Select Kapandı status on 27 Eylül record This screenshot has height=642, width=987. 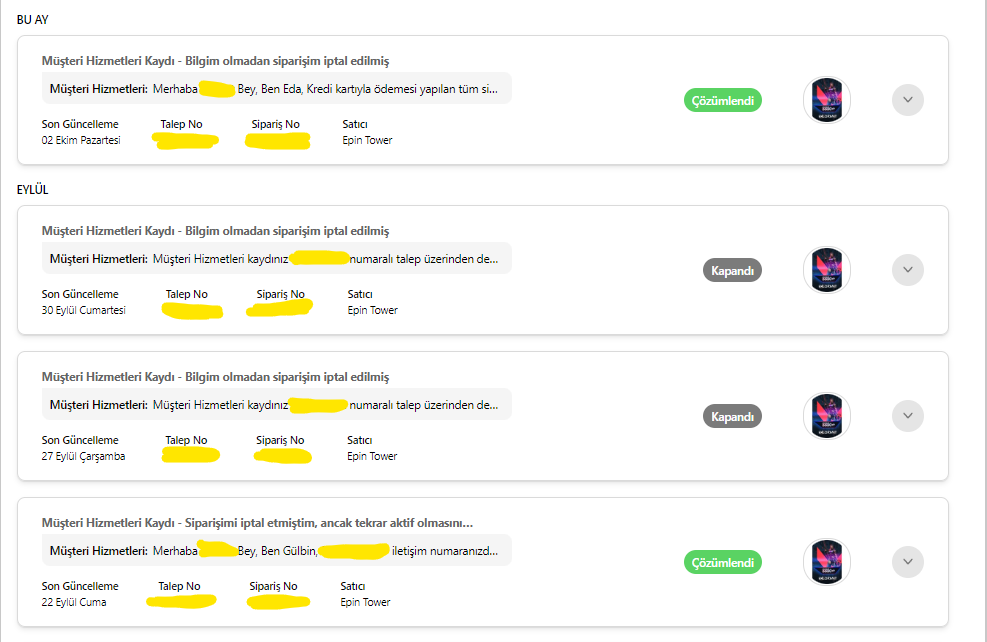pos(733,416)
